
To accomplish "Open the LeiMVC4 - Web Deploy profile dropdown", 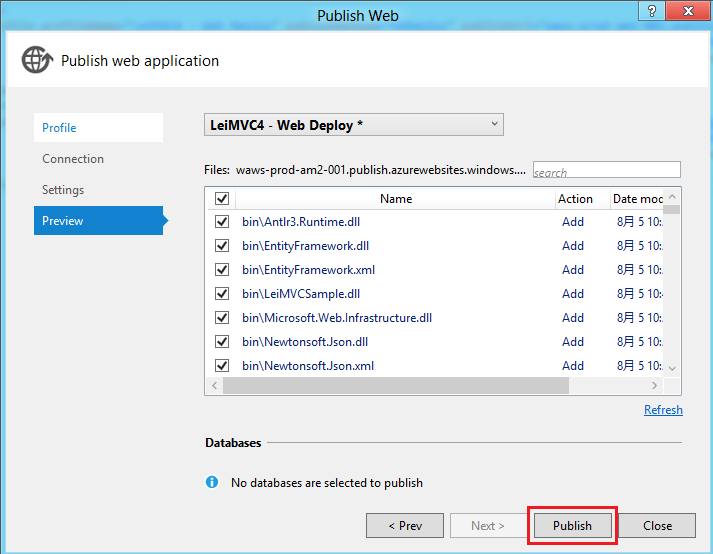I will [x=354, y=125].
